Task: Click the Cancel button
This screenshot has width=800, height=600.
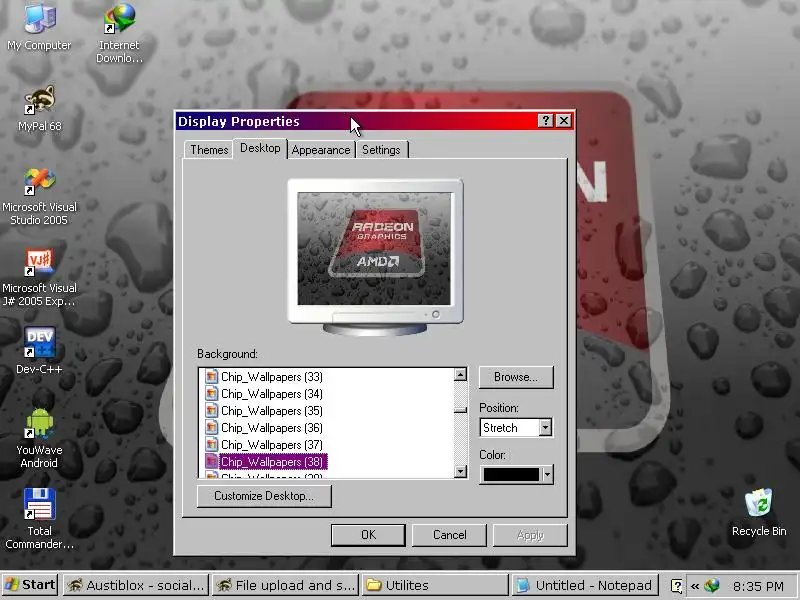Action: pos(449,535)
